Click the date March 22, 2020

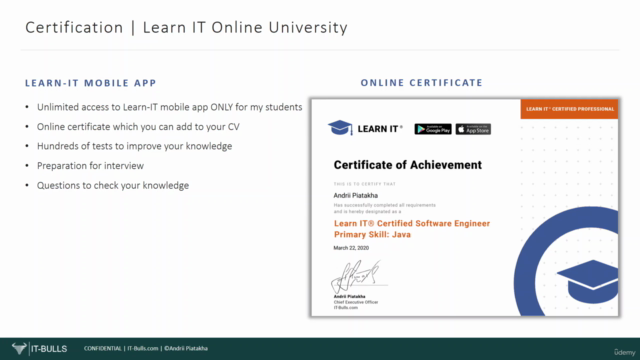click(351, 248)
